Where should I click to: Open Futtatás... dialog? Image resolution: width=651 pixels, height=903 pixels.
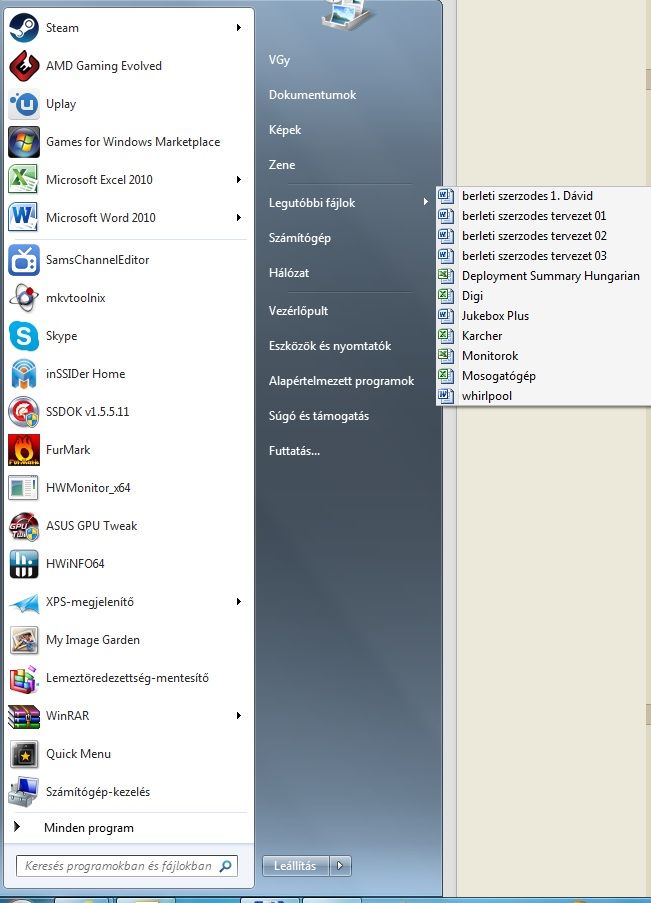point(294,451)
